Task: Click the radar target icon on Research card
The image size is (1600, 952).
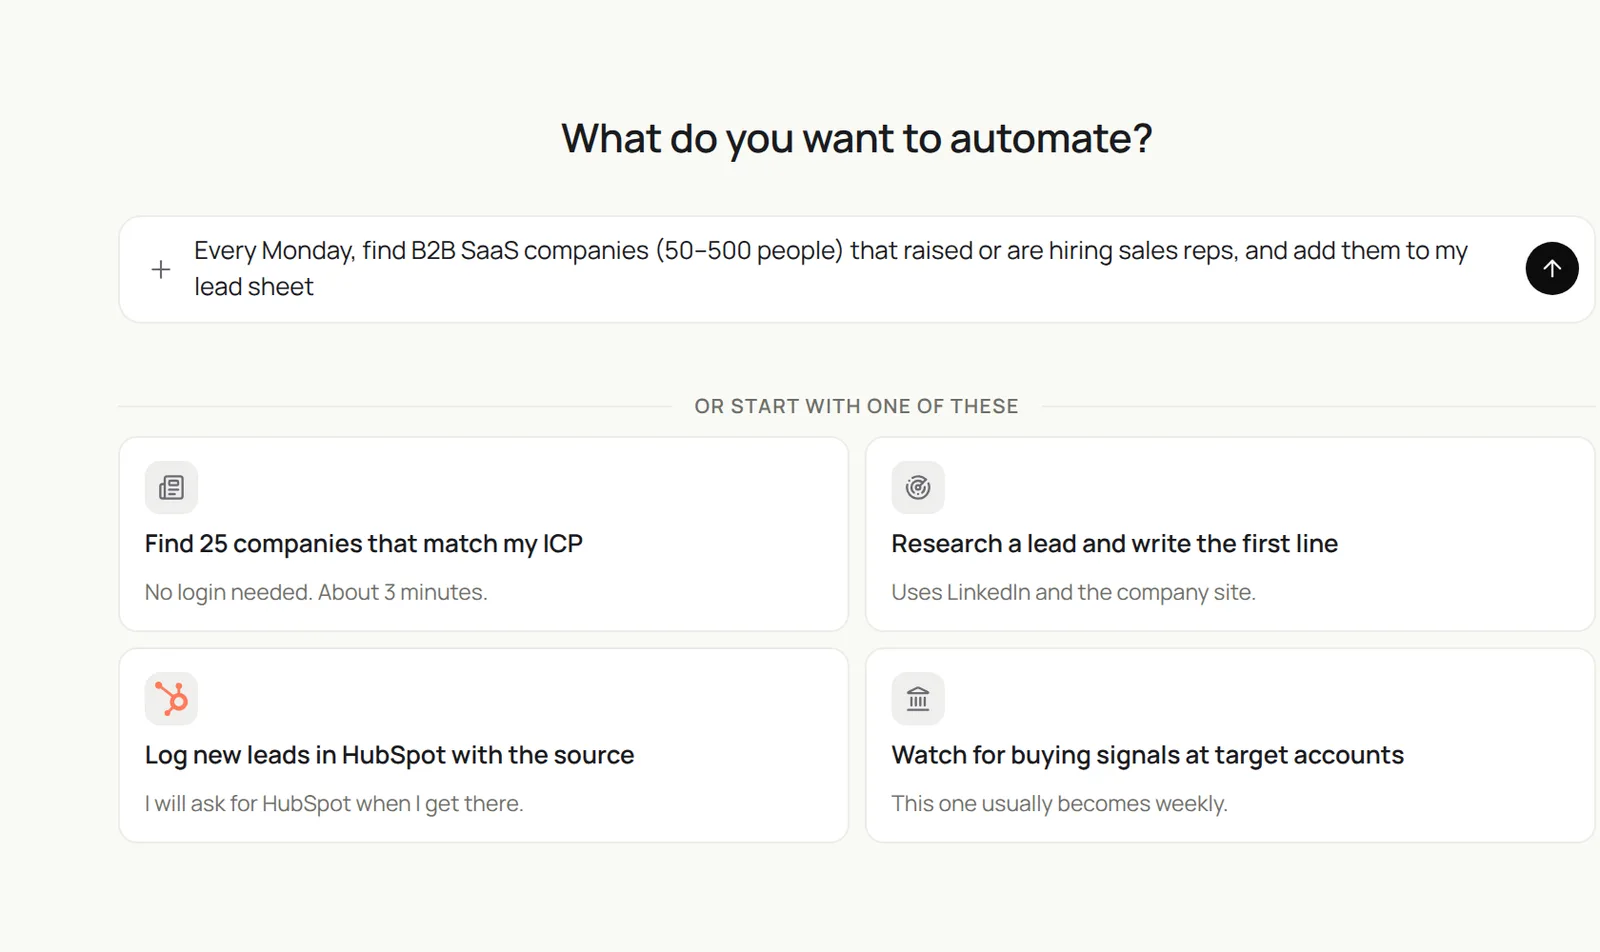Action: pos(917,487)
